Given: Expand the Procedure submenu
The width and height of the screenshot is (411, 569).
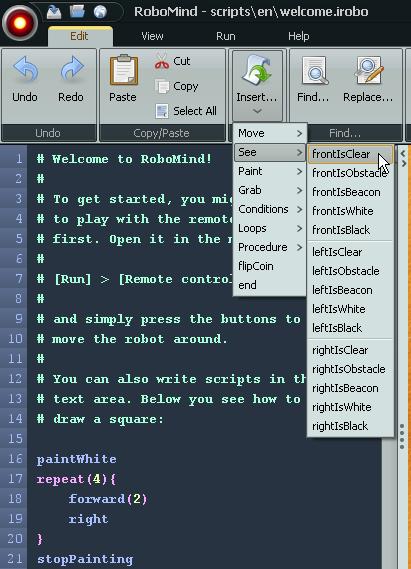Looking at the screenshot, I should point(270,247).
